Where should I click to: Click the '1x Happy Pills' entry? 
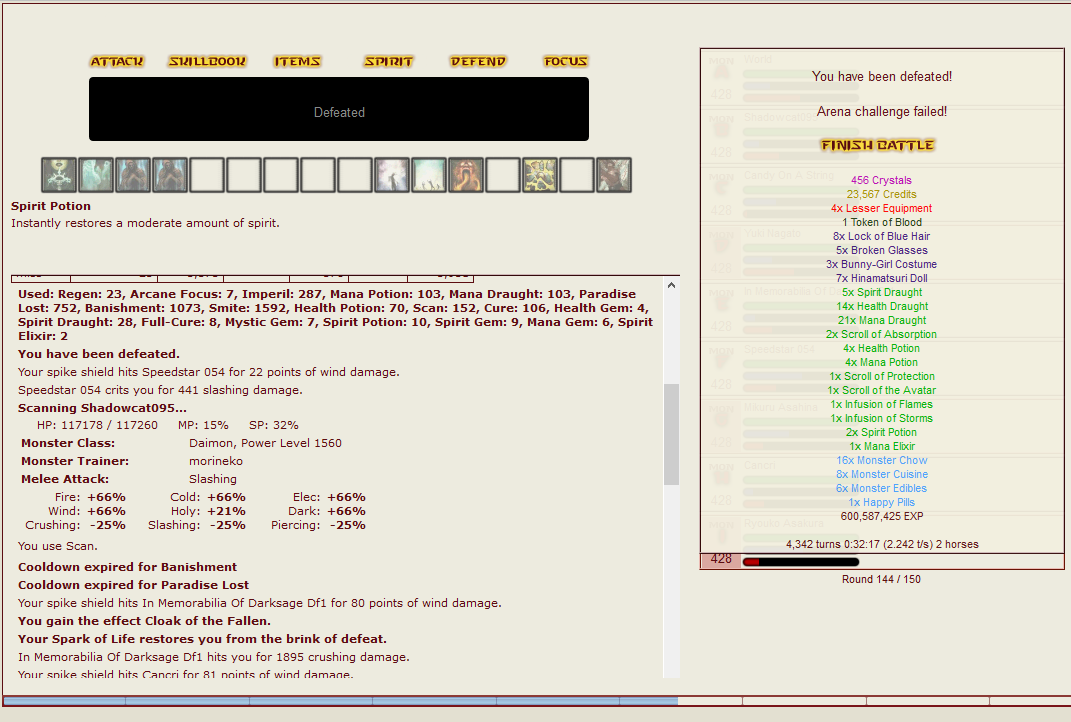(881, 503)
